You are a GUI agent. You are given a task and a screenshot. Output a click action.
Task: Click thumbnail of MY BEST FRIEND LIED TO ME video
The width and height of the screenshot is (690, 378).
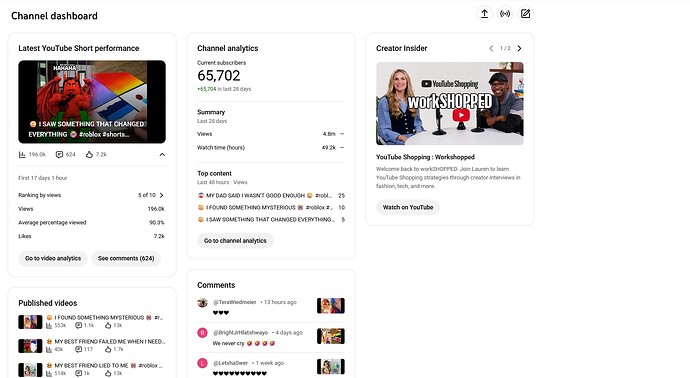[30, 370]
